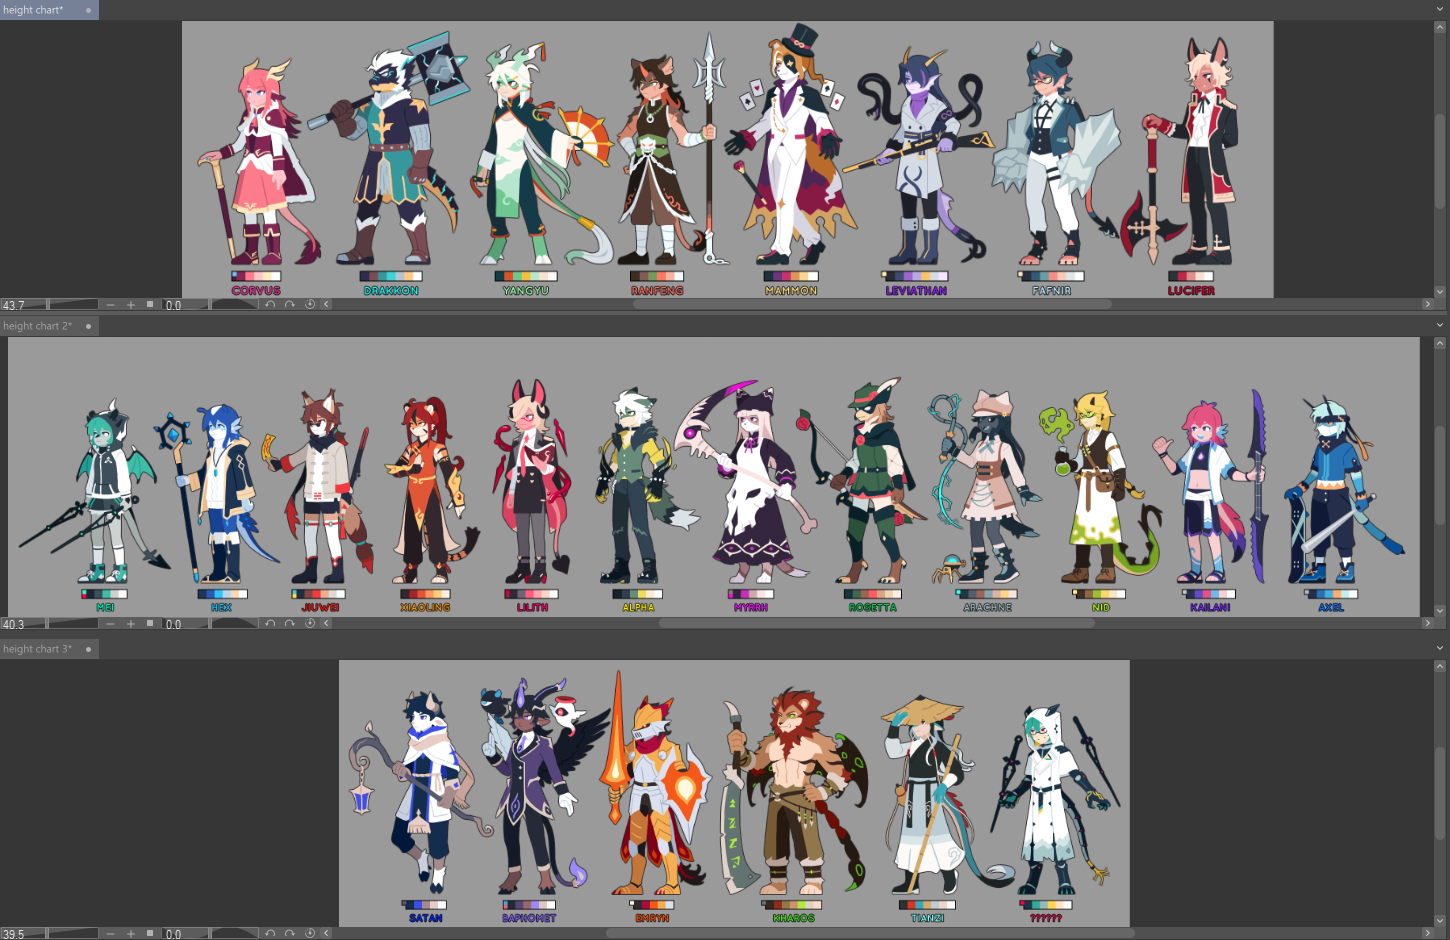The image size is (1450, 940).
Task: Open the tab list dropdown for the first canvas
Action: coord(1439,10)
